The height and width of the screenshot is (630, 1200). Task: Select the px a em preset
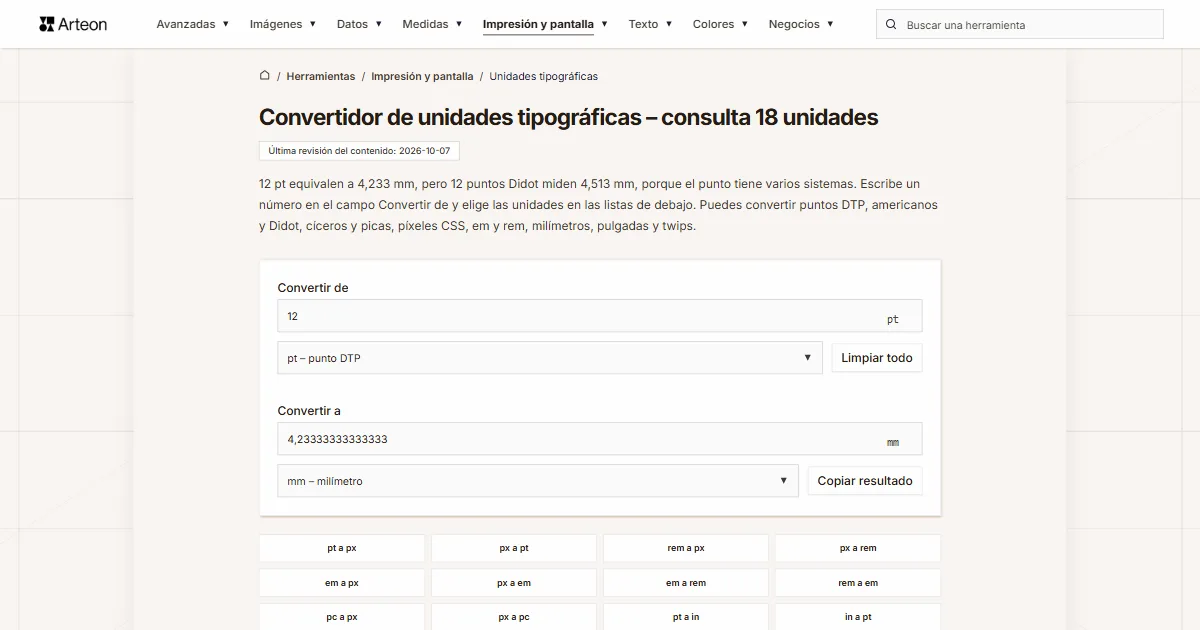[514, 583]
